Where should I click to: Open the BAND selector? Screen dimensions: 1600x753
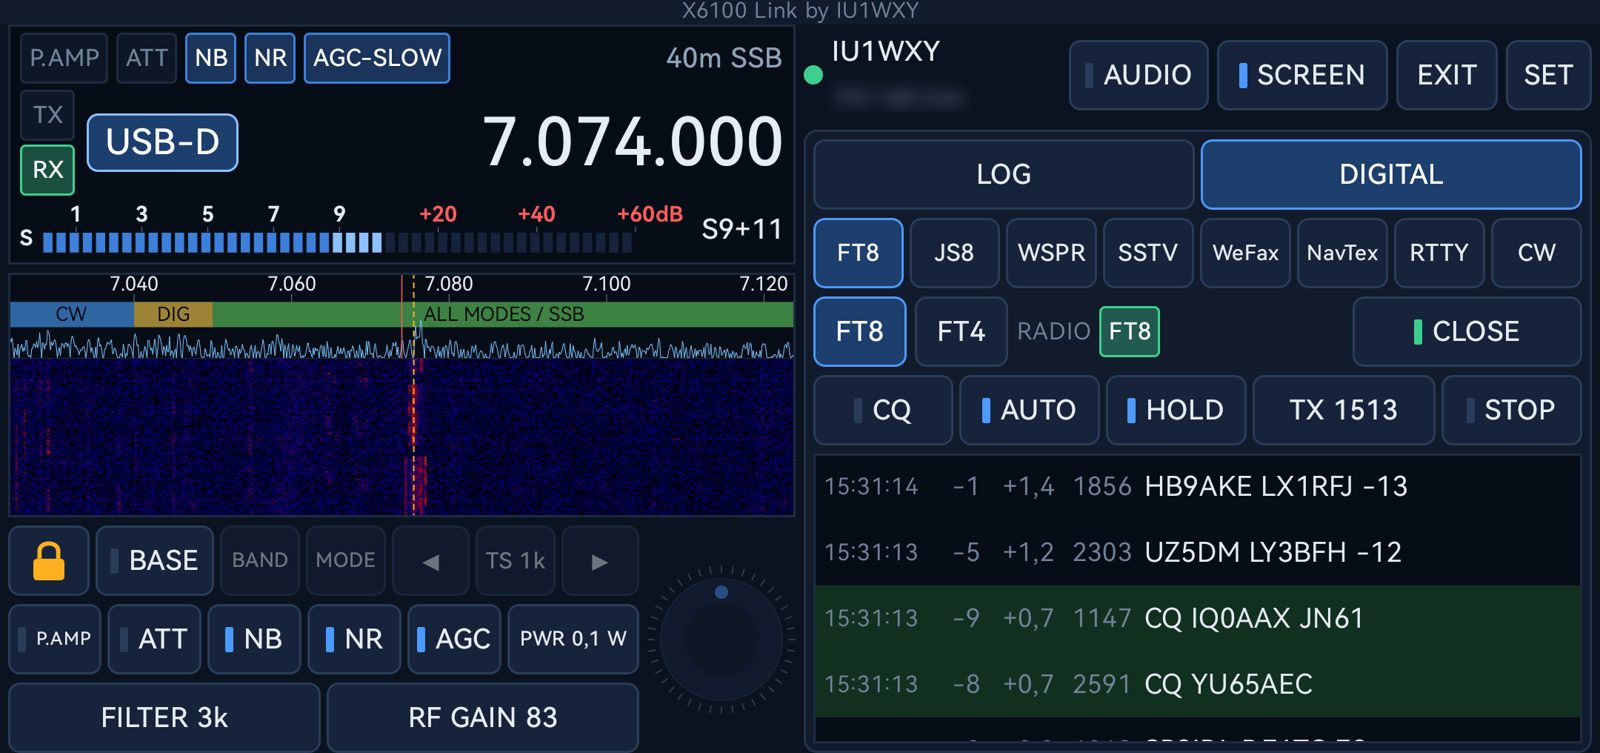click(x=260, y=561)
